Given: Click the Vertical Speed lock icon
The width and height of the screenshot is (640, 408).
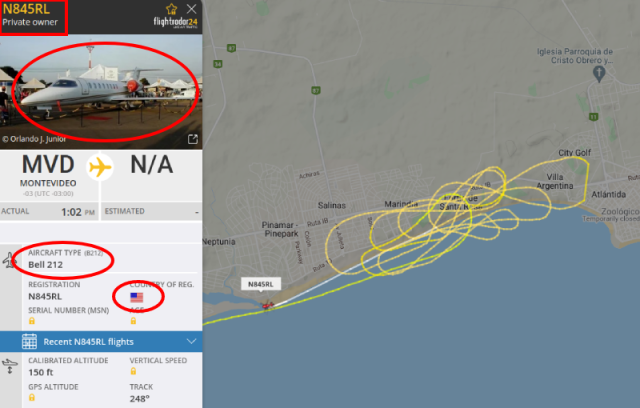Looking at the screenshot, I should pyautogui.click(x=133, y=371).
